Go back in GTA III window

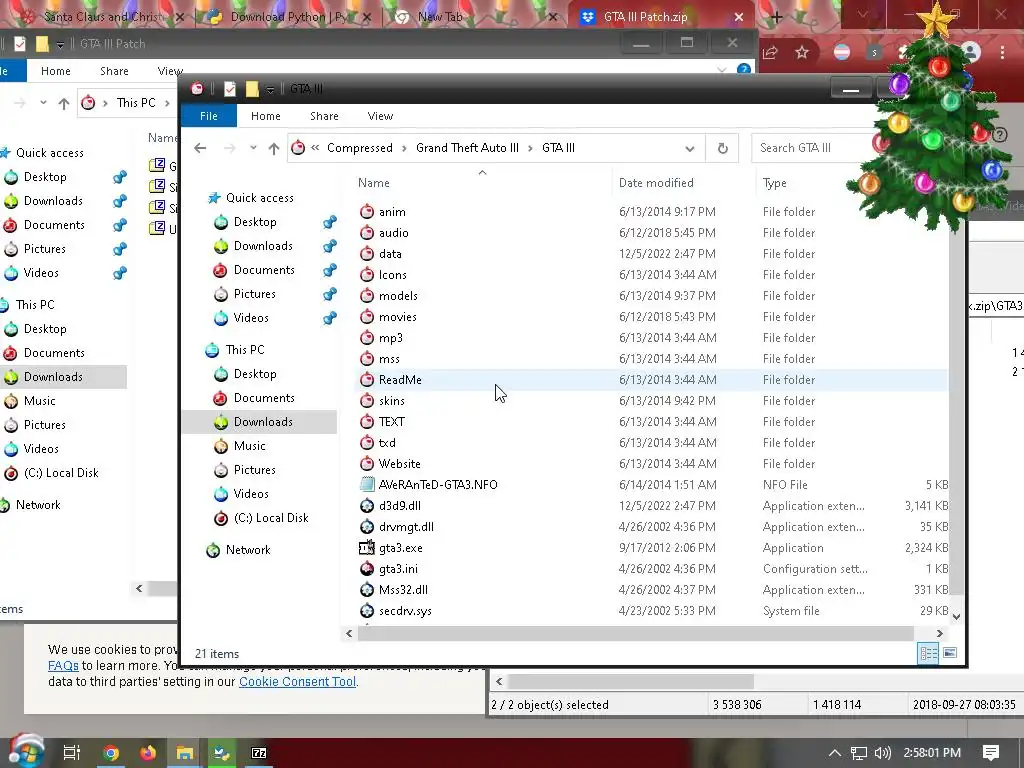(200, 148)
